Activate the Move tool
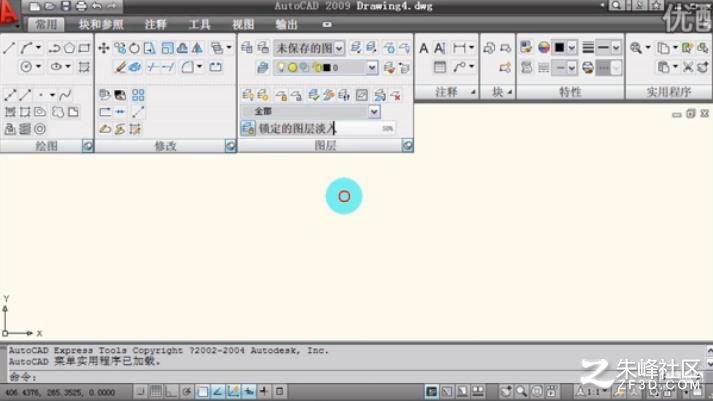 pos(104,48)
